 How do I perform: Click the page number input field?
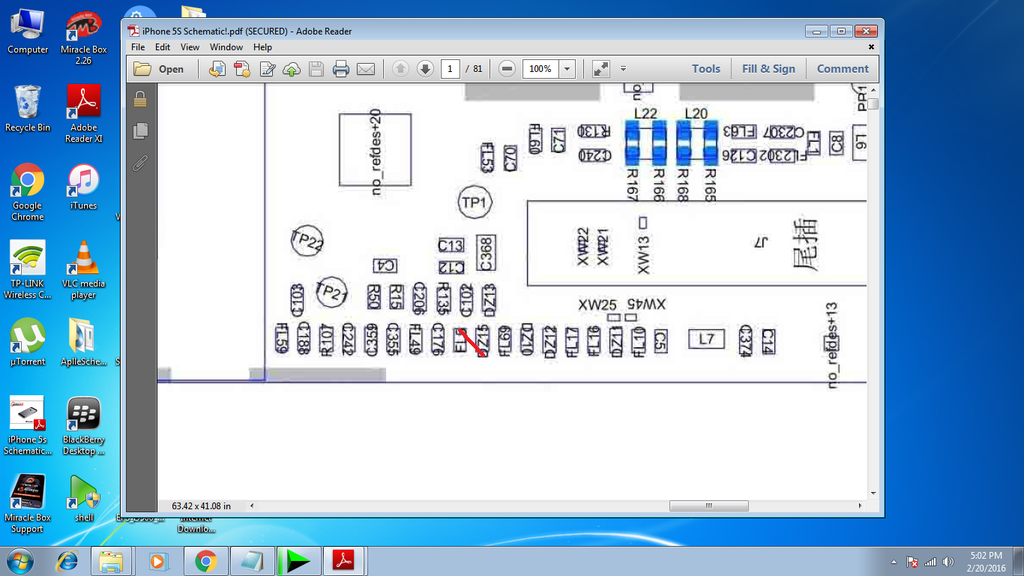tap(450, 68)
